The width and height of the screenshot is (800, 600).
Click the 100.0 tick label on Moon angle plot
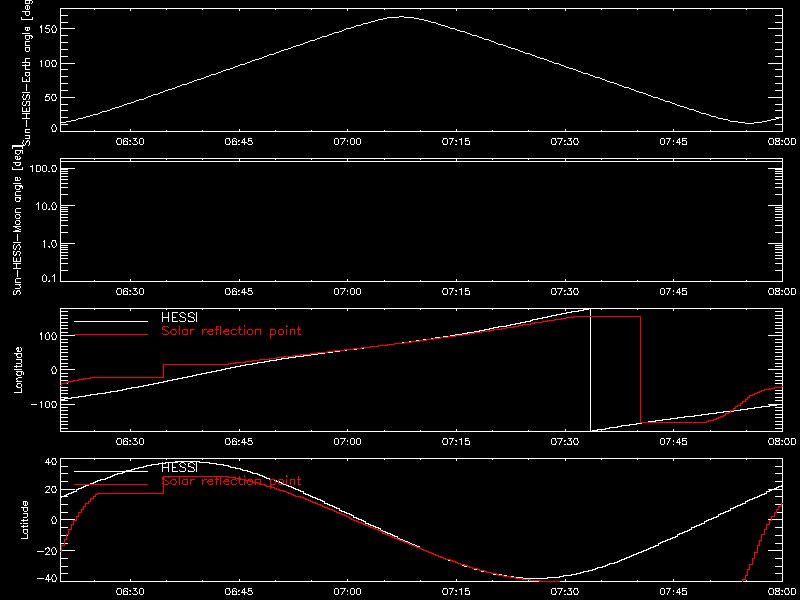(x=43, y=169)
